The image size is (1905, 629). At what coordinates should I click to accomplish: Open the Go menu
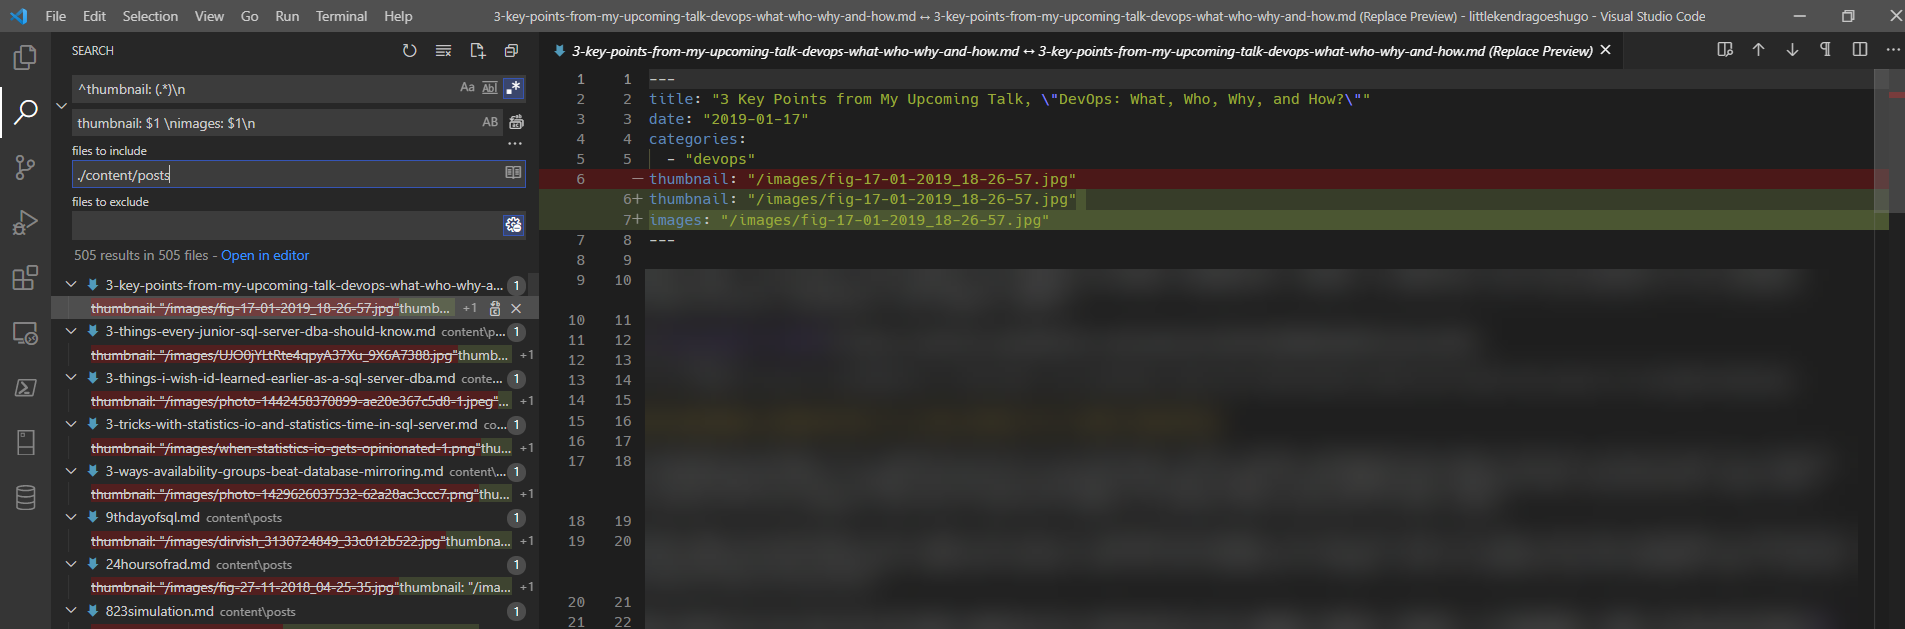click(x=249, y=16)
